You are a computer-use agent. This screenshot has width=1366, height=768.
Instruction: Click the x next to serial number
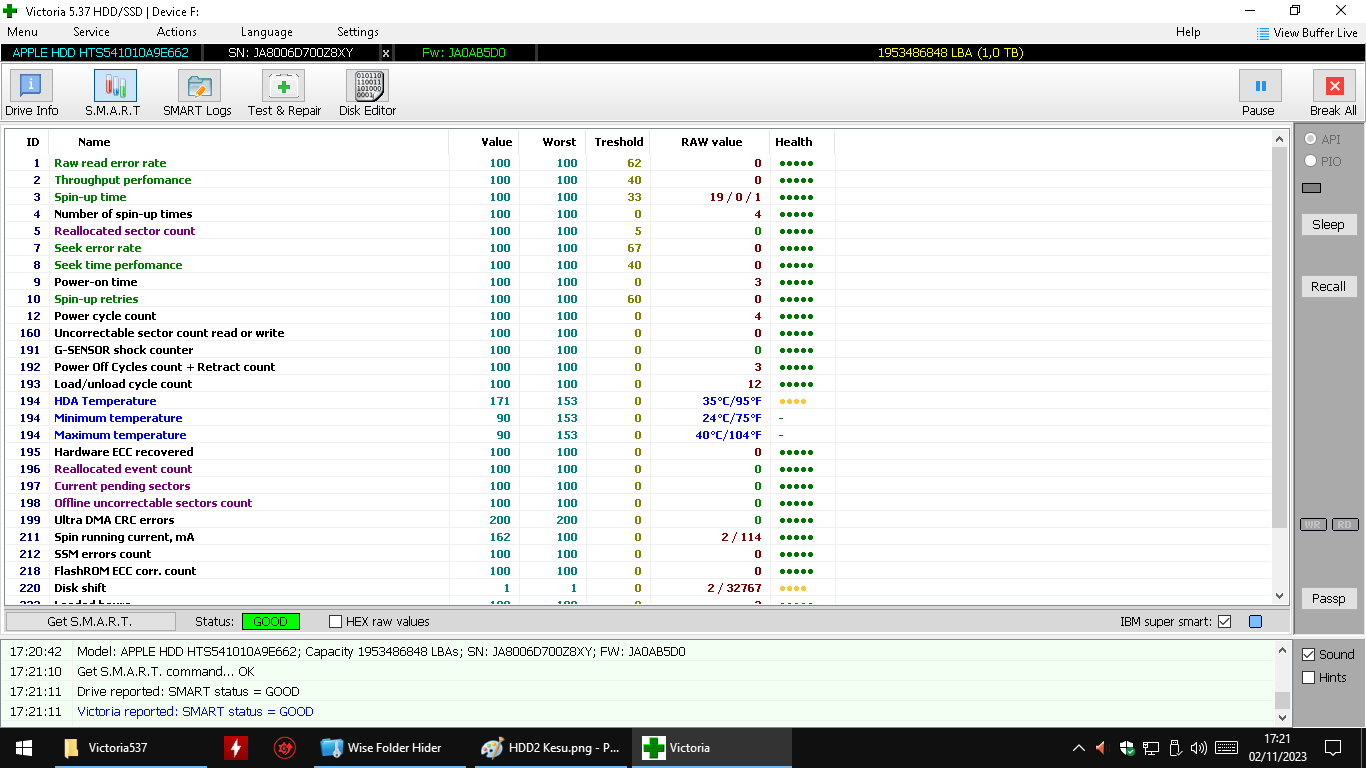[x=386, y=53]
